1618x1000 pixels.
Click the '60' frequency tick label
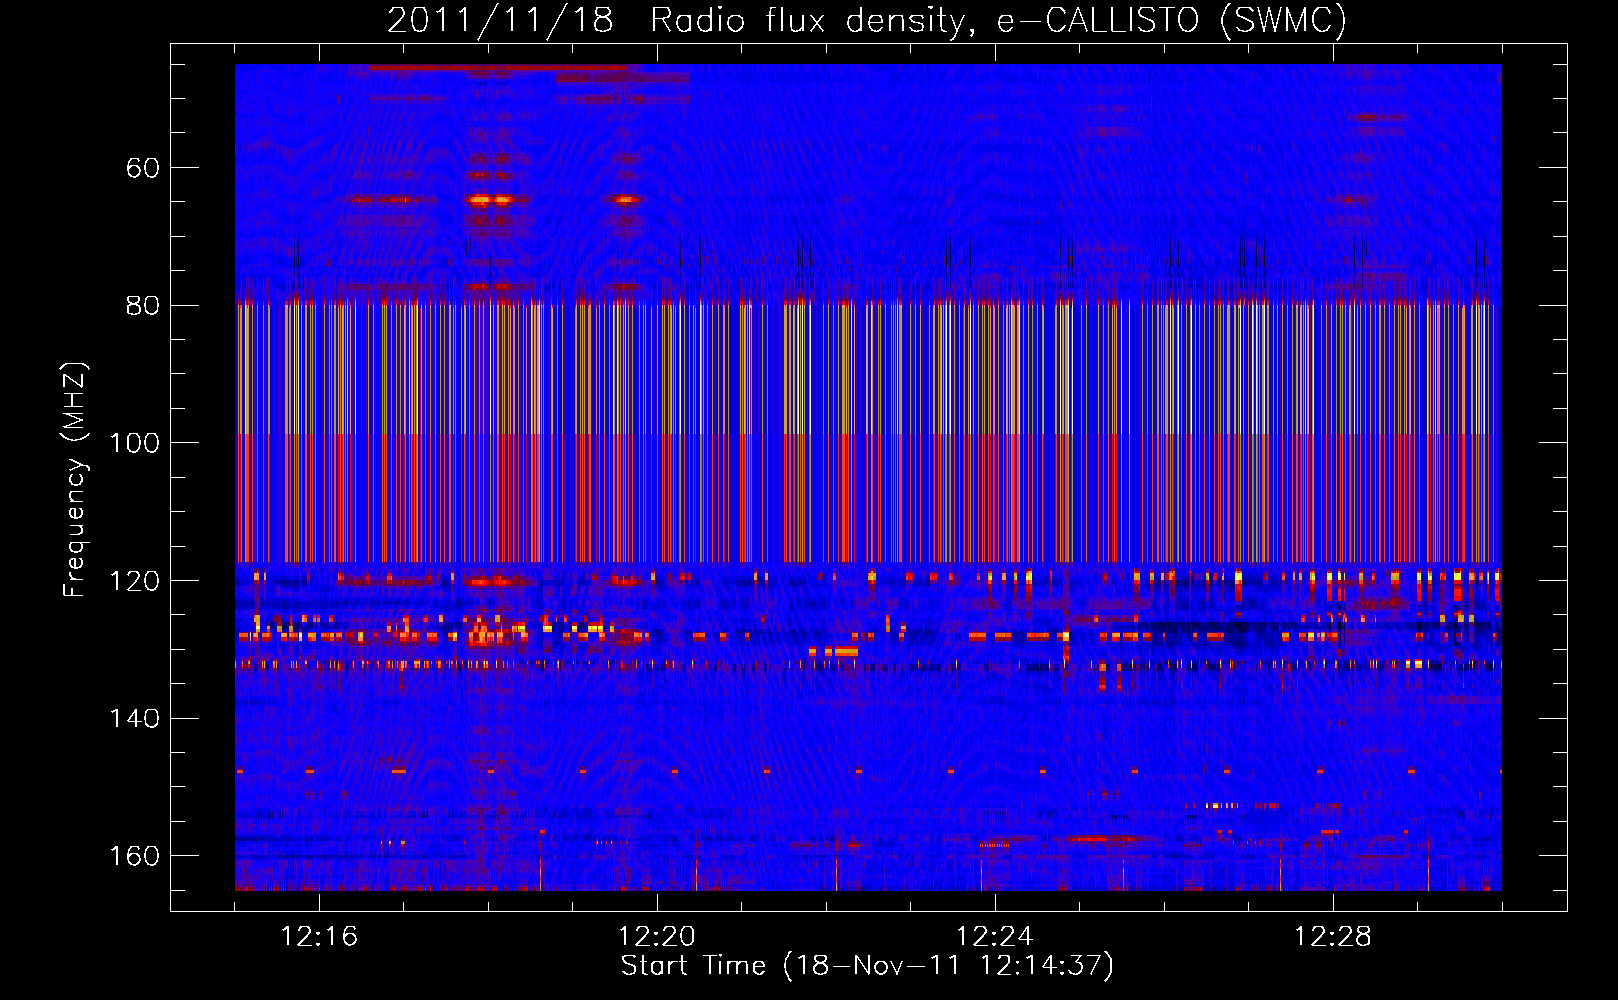(x=143, y=168)
